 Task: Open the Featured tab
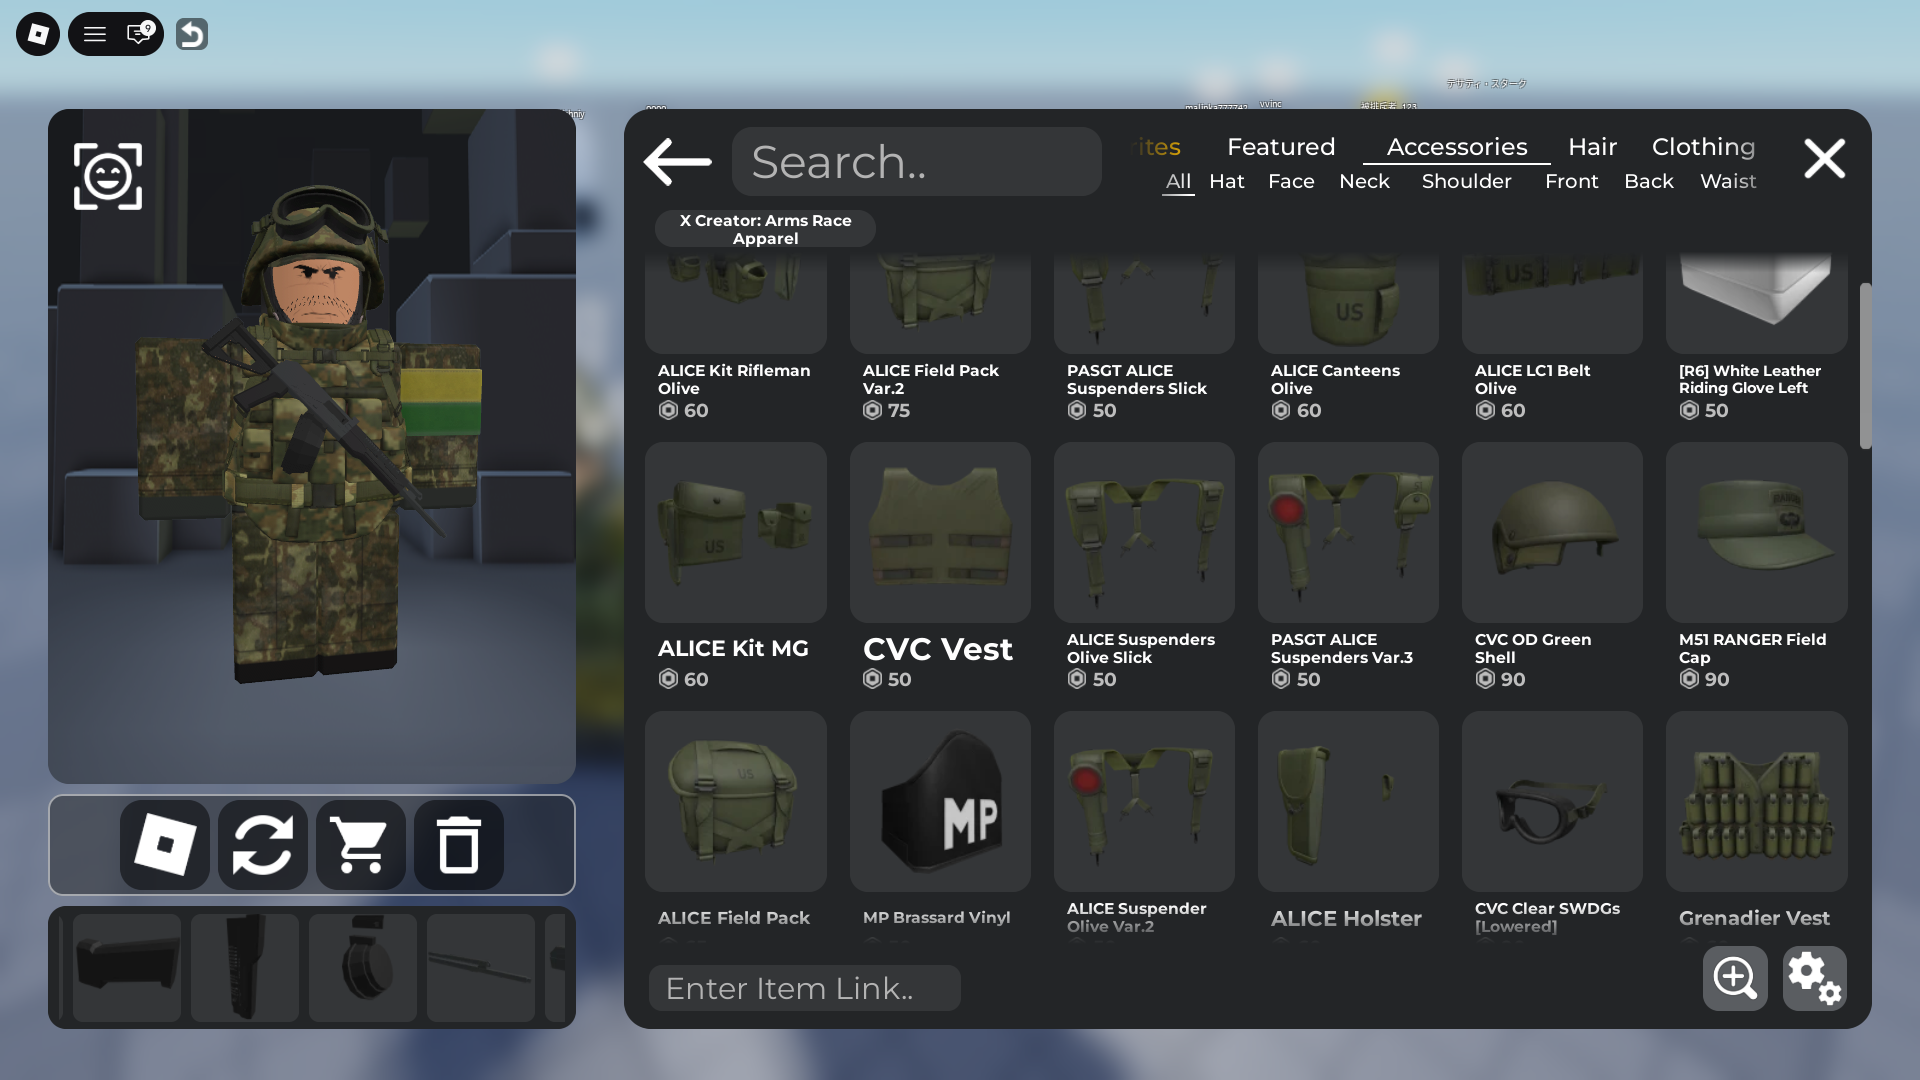pos(1280,147)
